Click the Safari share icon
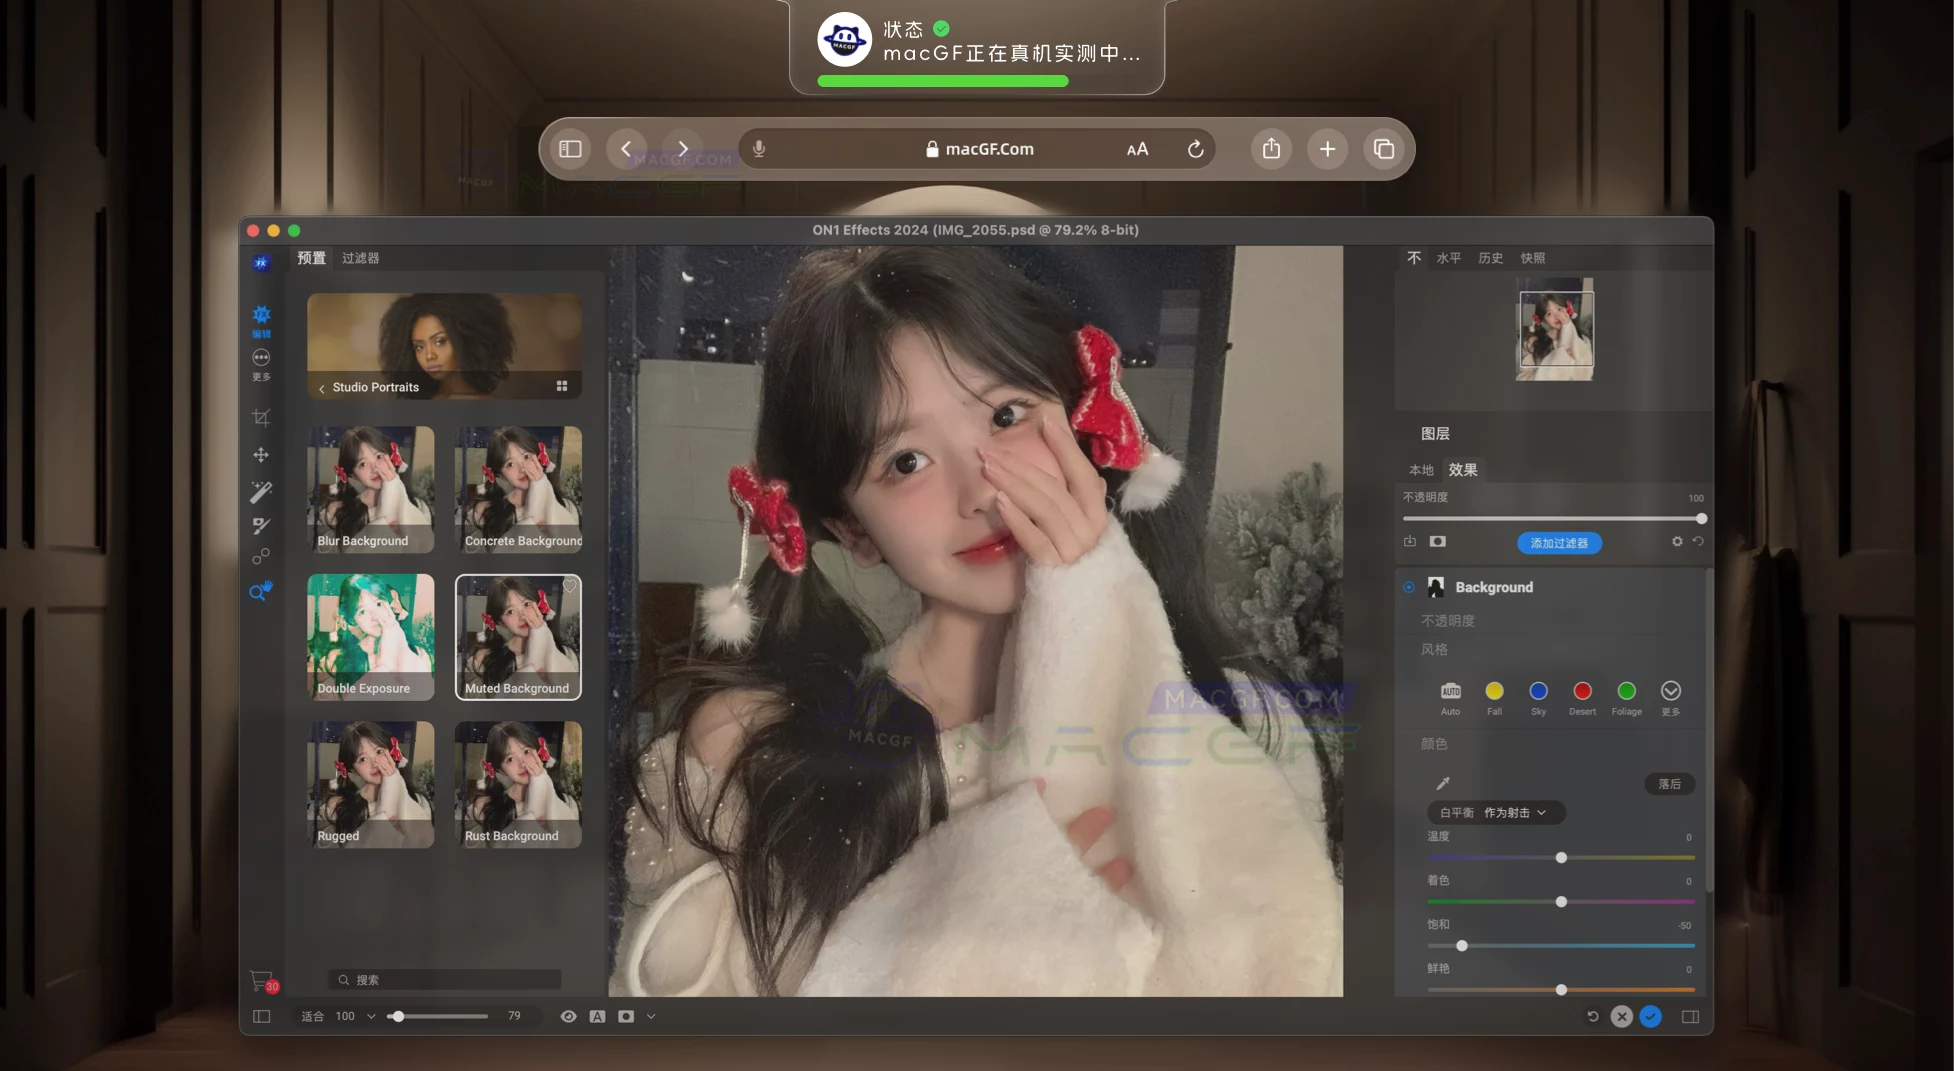 [x=1271, y=149]
